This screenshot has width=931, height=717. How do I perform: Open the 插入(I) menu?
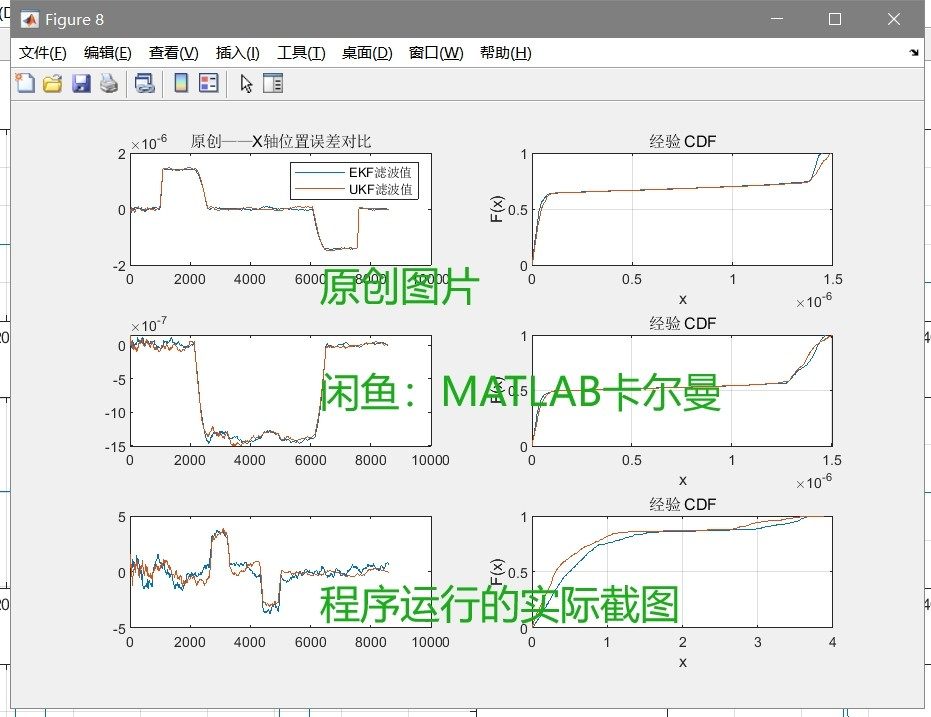[x=238, y=53]
